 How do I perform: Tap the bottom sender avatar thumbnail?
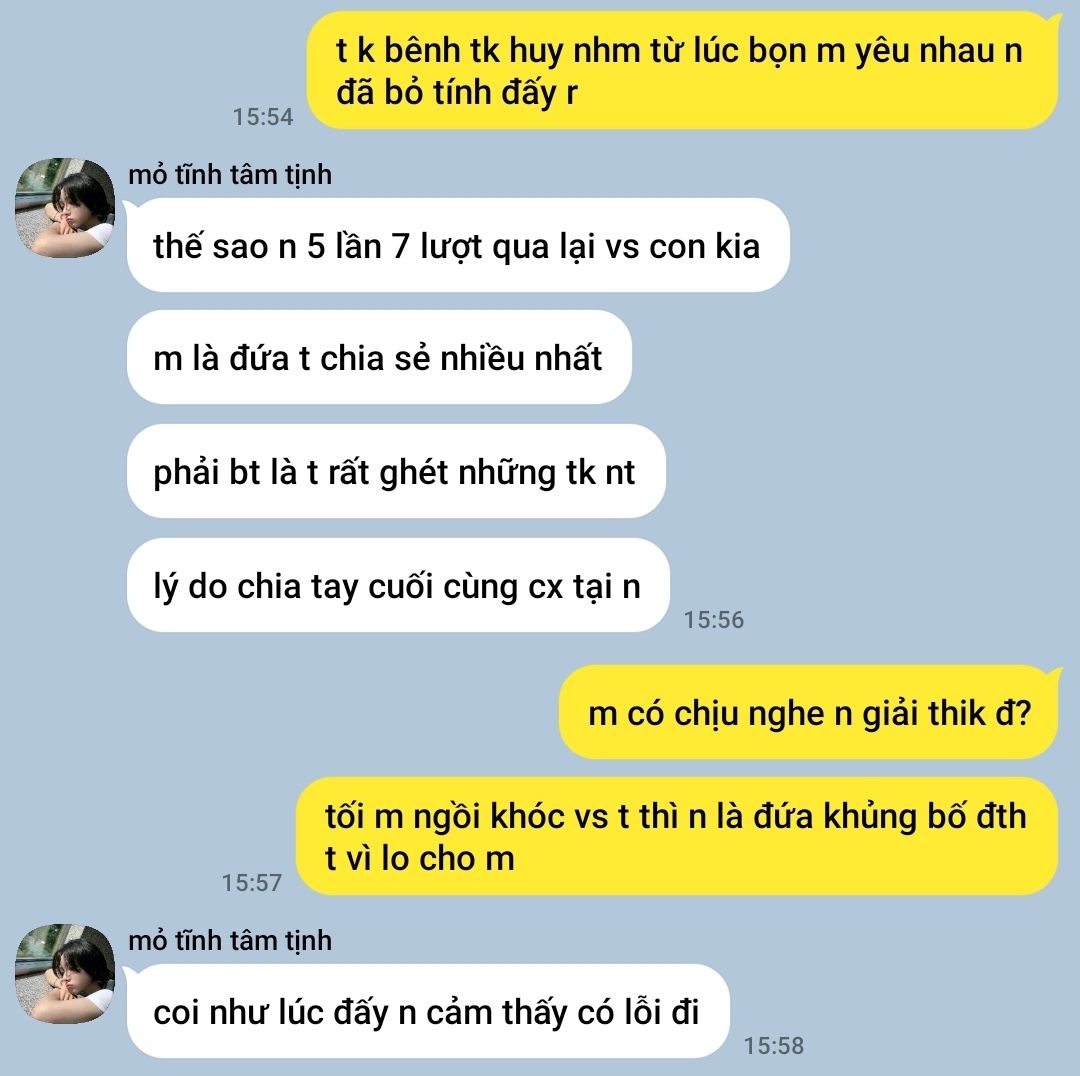pyautogui.click(x=65, y=973)
